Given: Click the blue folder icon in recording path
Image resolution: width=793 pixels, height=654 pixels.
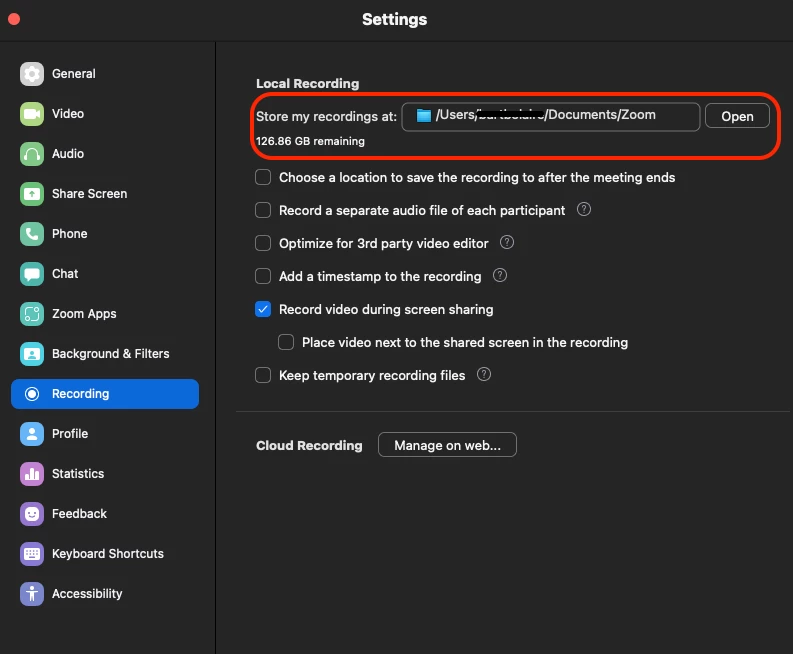Looking at the screenshot, I should pyautogui.click(x=423, y=116).
